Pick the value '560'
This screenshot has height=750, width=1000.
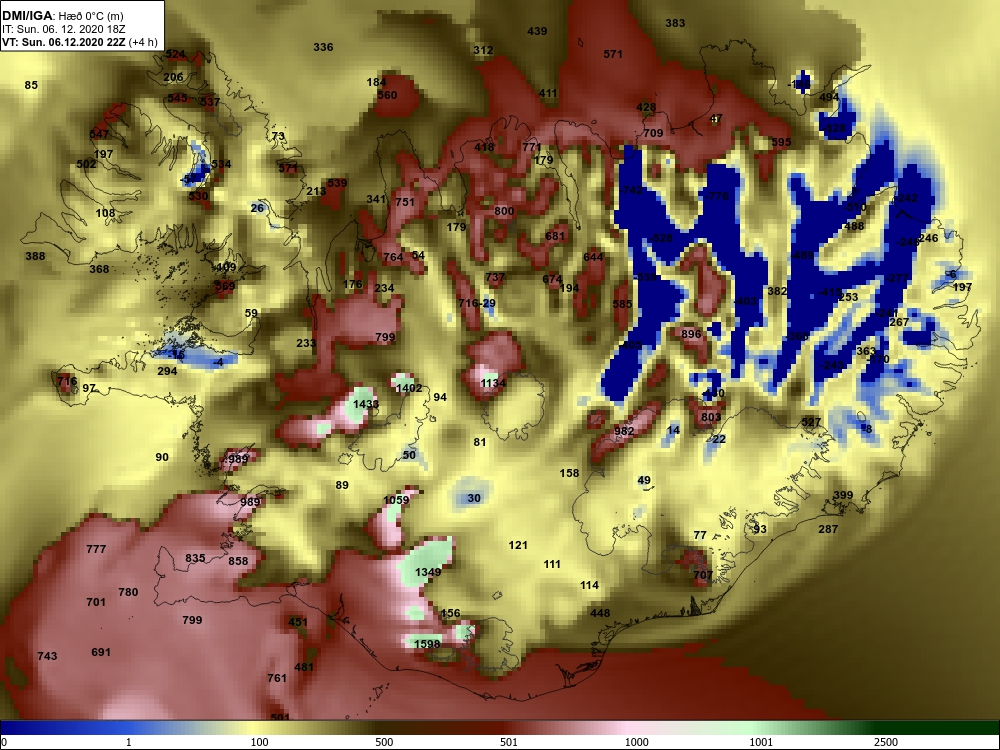pyautogui.click(x=387, y=96)
